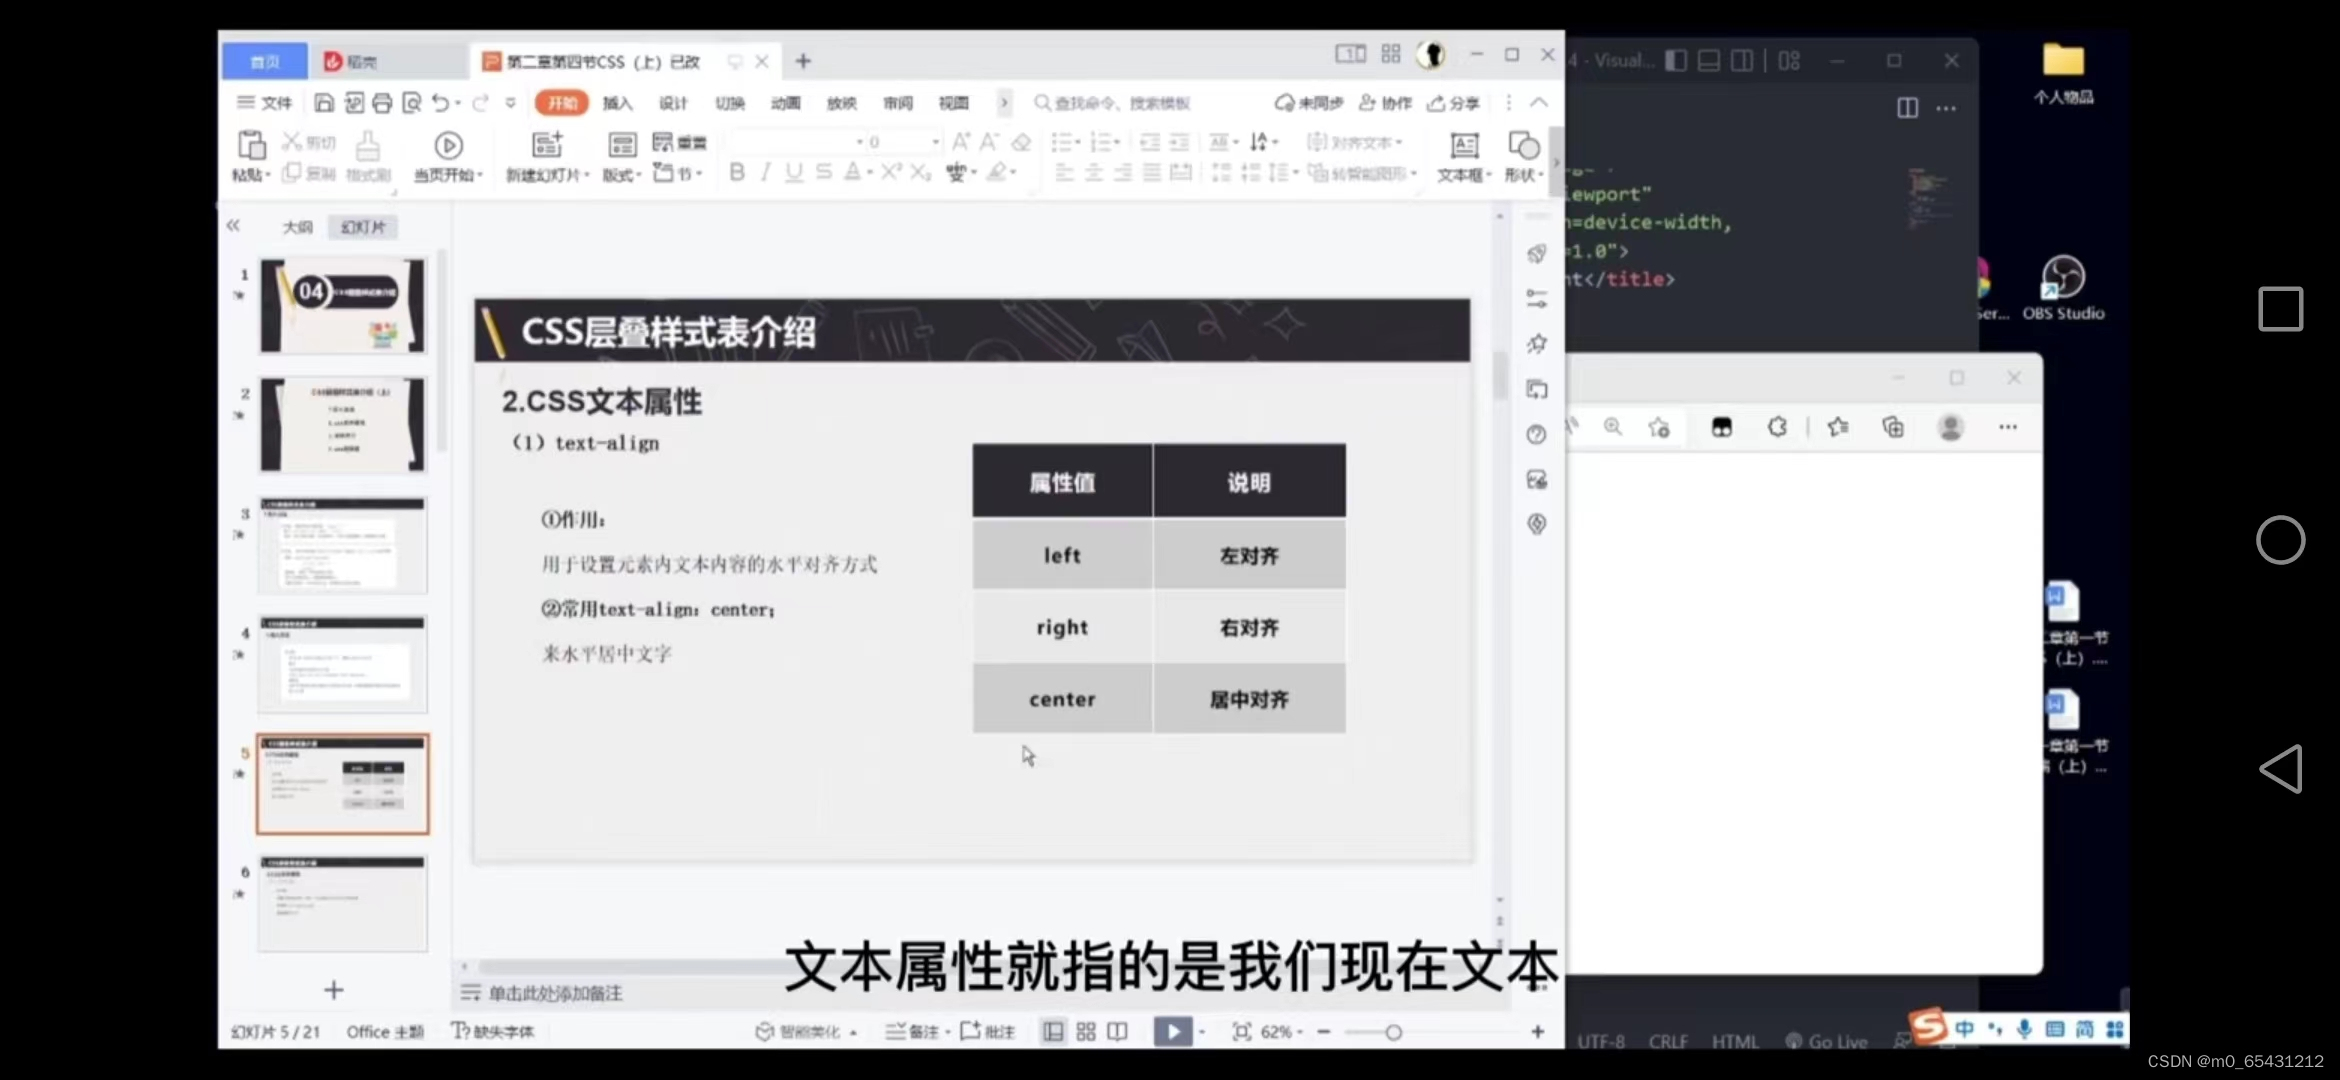Open the Transitions (切换) ribbon tab

click(x=730, y=103)
